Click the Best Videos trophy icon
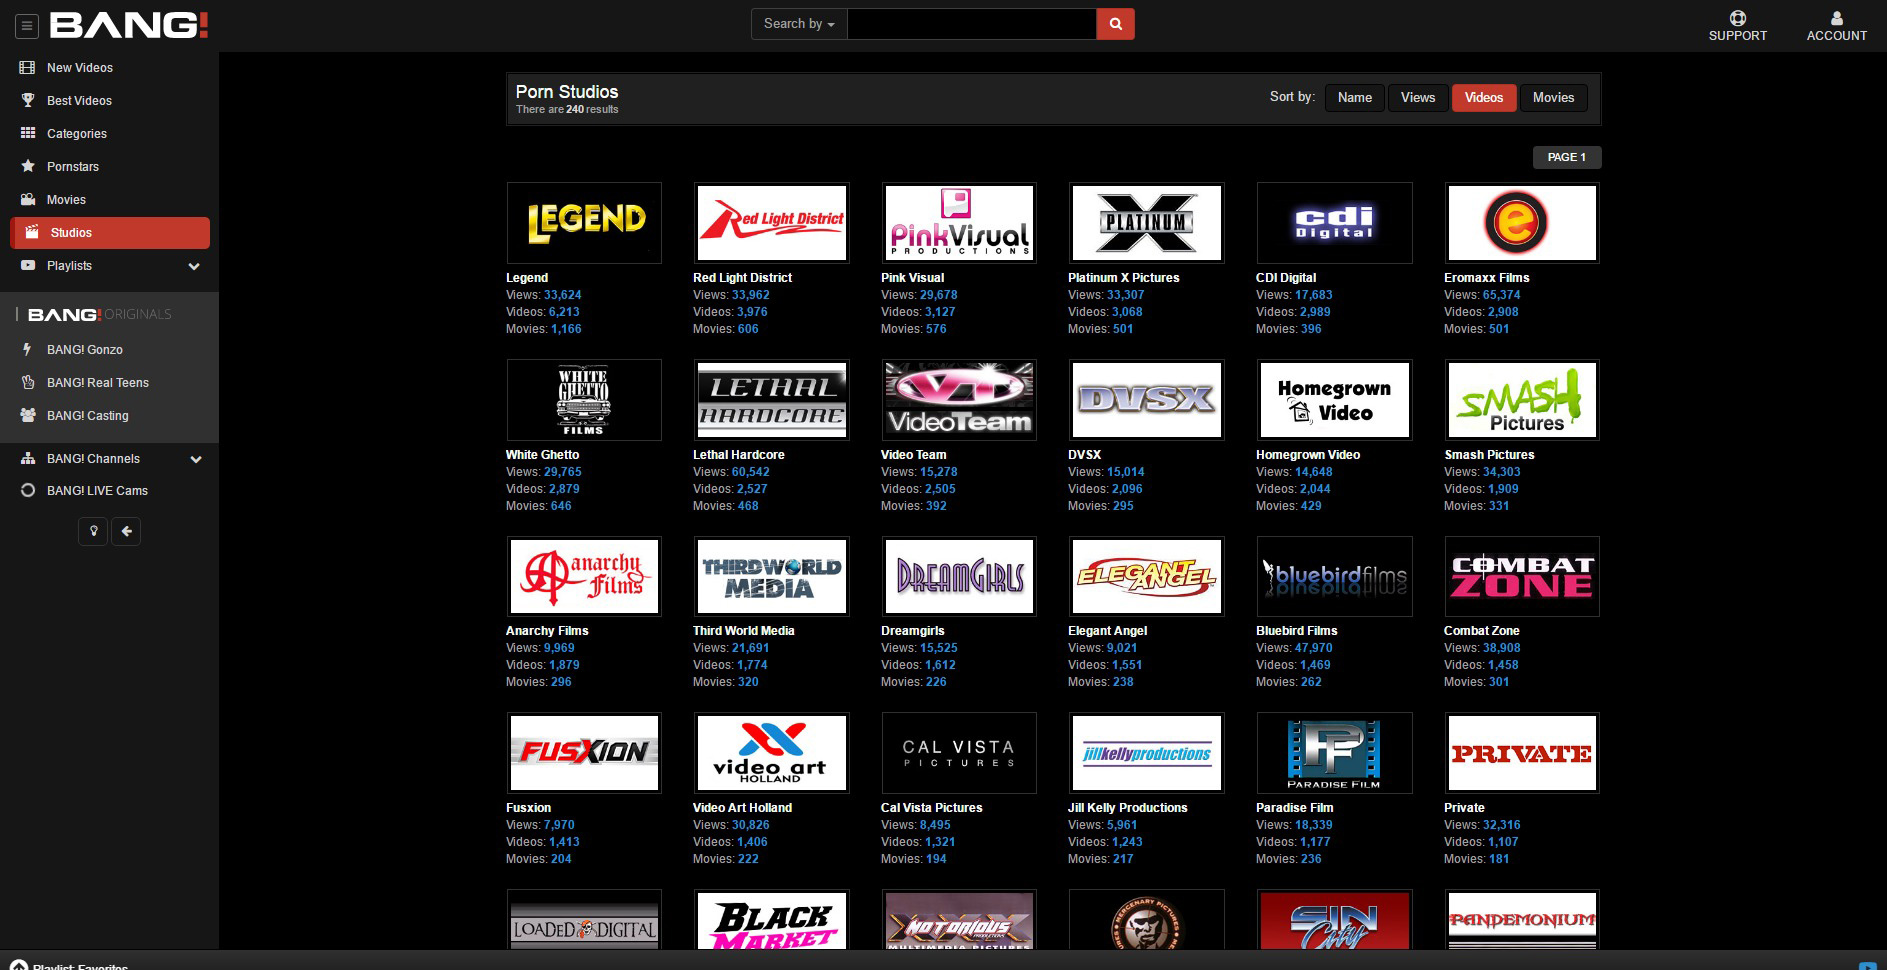This screenshot has height=970, width=1887. [28, 100]
